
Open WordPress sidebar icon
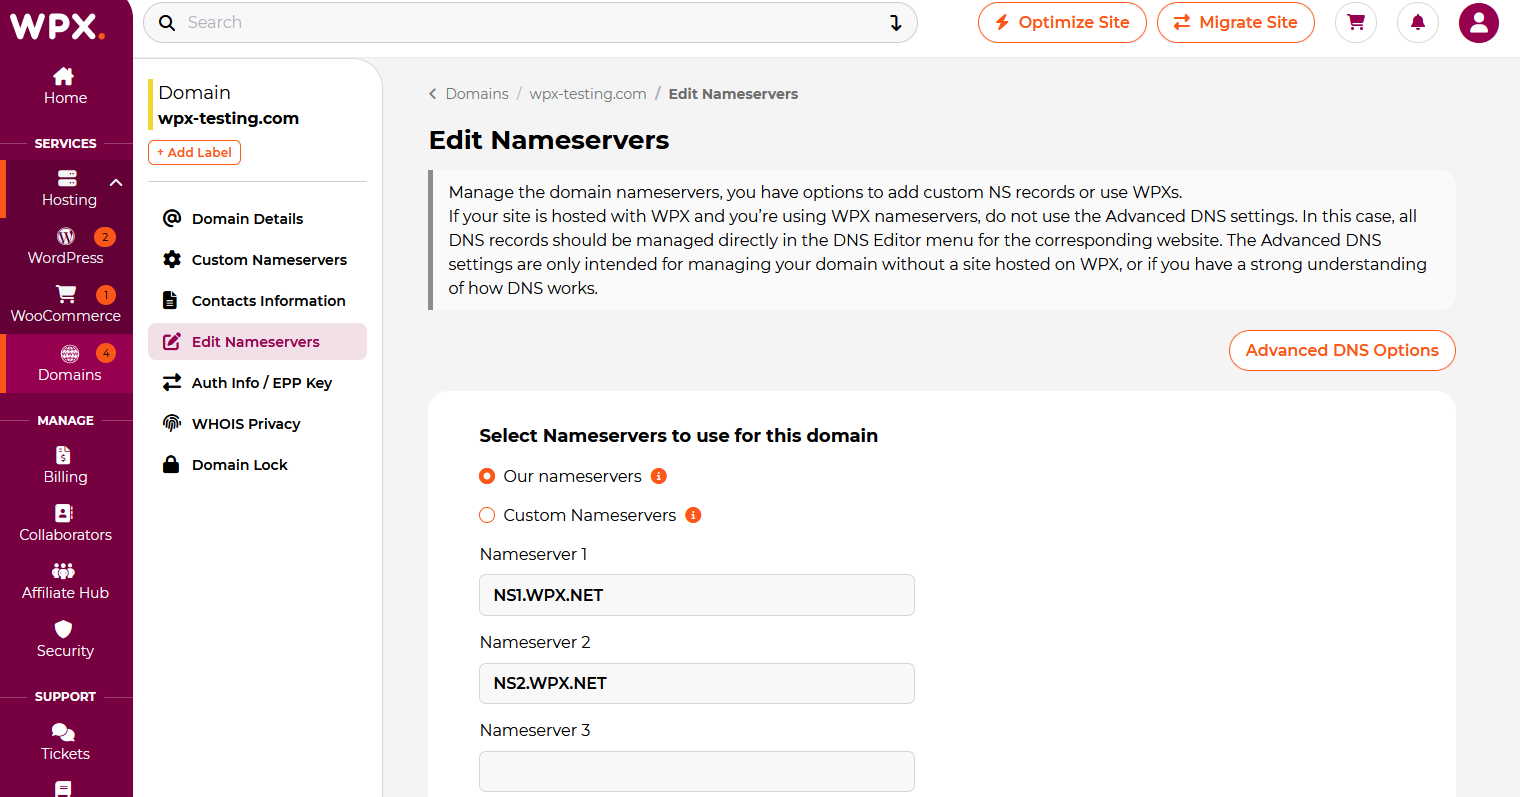pyautogui.click(x=66, y=236)
